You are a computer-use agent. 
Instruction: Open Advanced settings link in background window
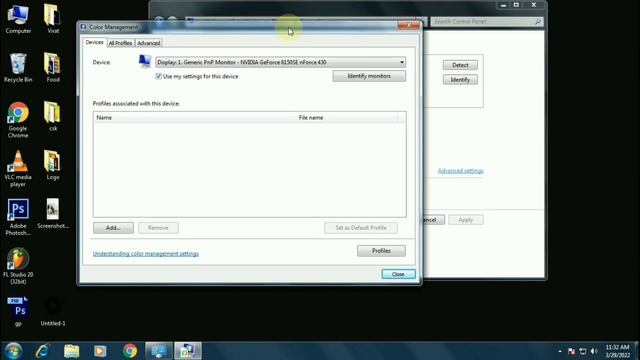(460, 171)
